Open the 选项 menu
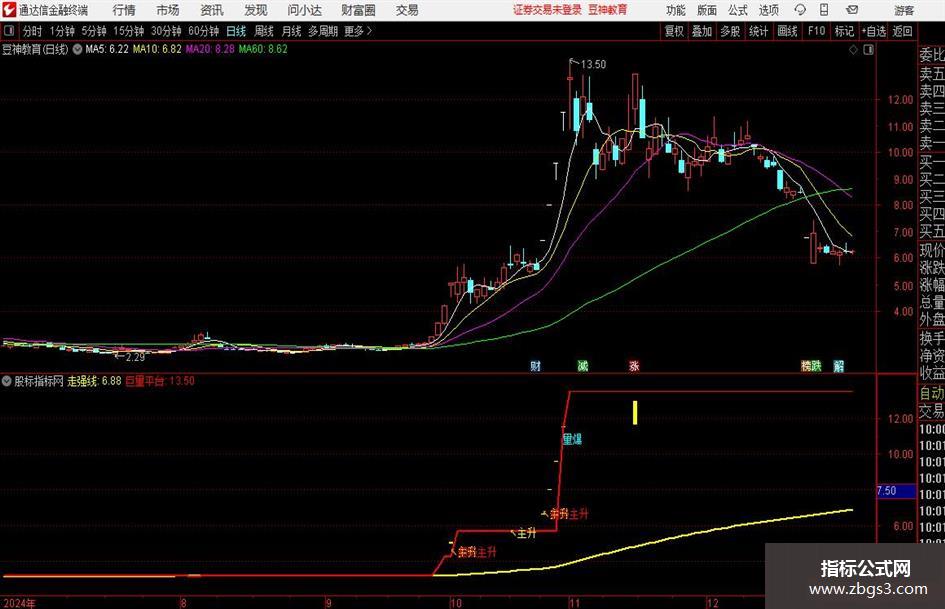This screenshot has width=945, height=609. coord(768,10)
